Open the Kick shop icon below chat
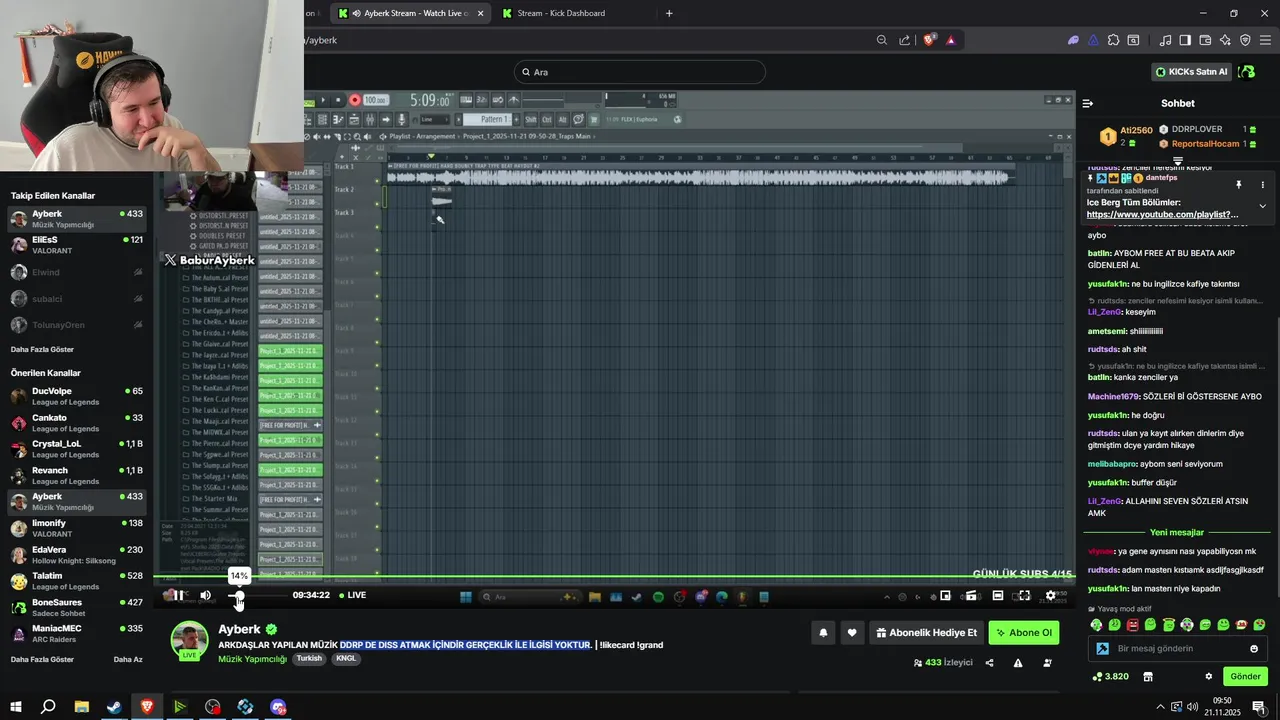The height and width of the screenshot is (720, 1280). tap(1148, 676)
